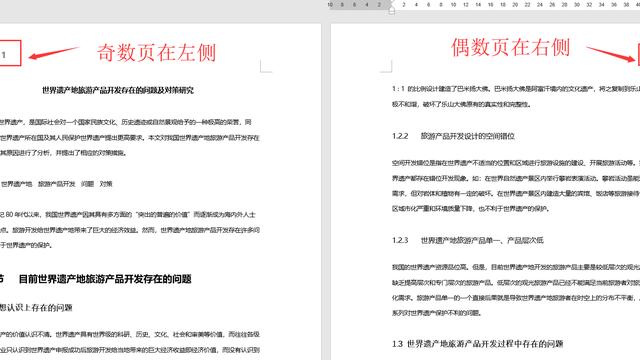Click heading 1.2.2 旅游产品开发设计的空间错位
Image resolution: width=640 pixels, height=360 pixels.
(453, 136)
